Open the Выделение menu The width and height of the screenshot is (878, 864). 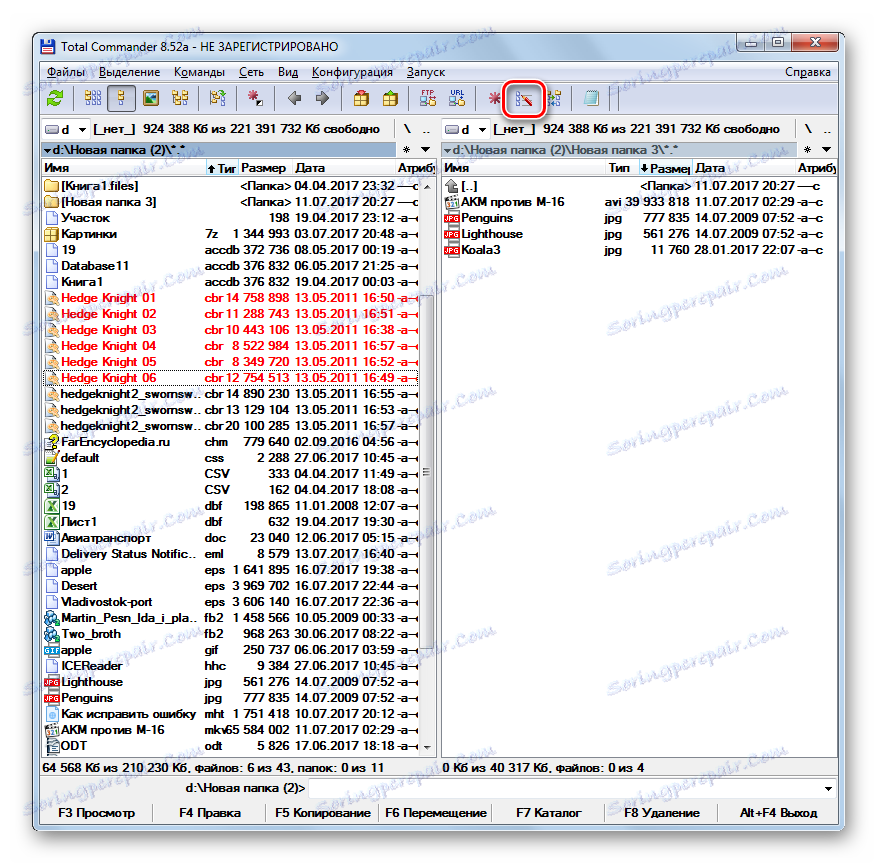129,72
